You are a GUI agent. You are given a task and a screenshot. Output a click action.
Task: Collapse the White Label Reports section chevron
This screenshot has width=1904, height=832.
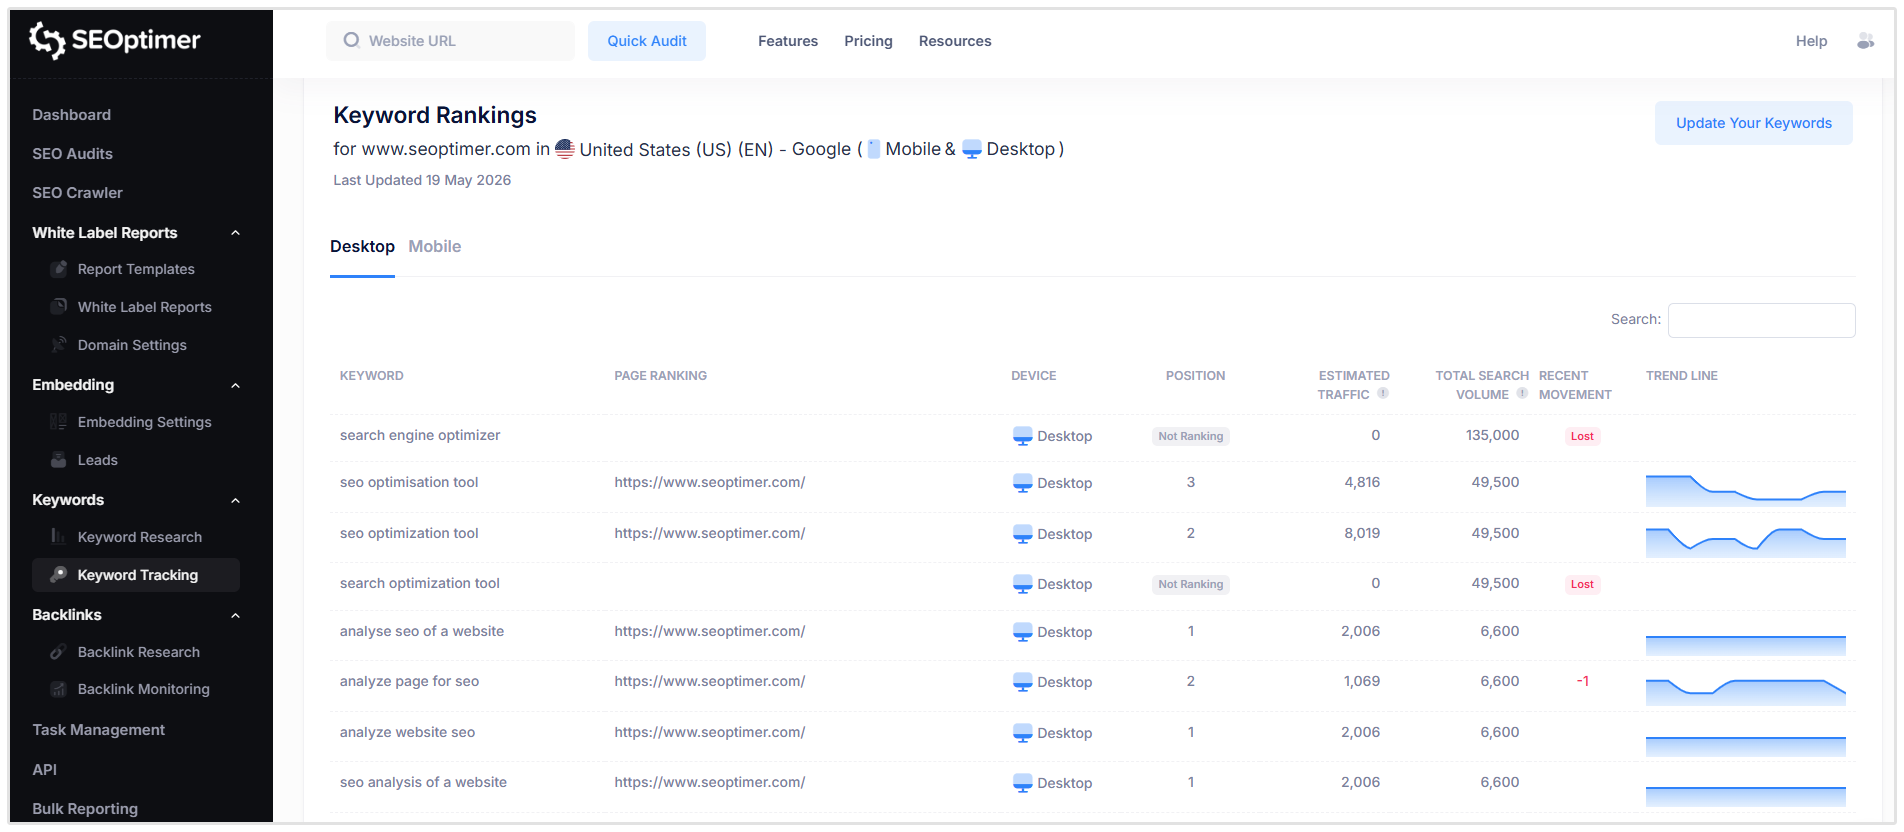point(236,233)
